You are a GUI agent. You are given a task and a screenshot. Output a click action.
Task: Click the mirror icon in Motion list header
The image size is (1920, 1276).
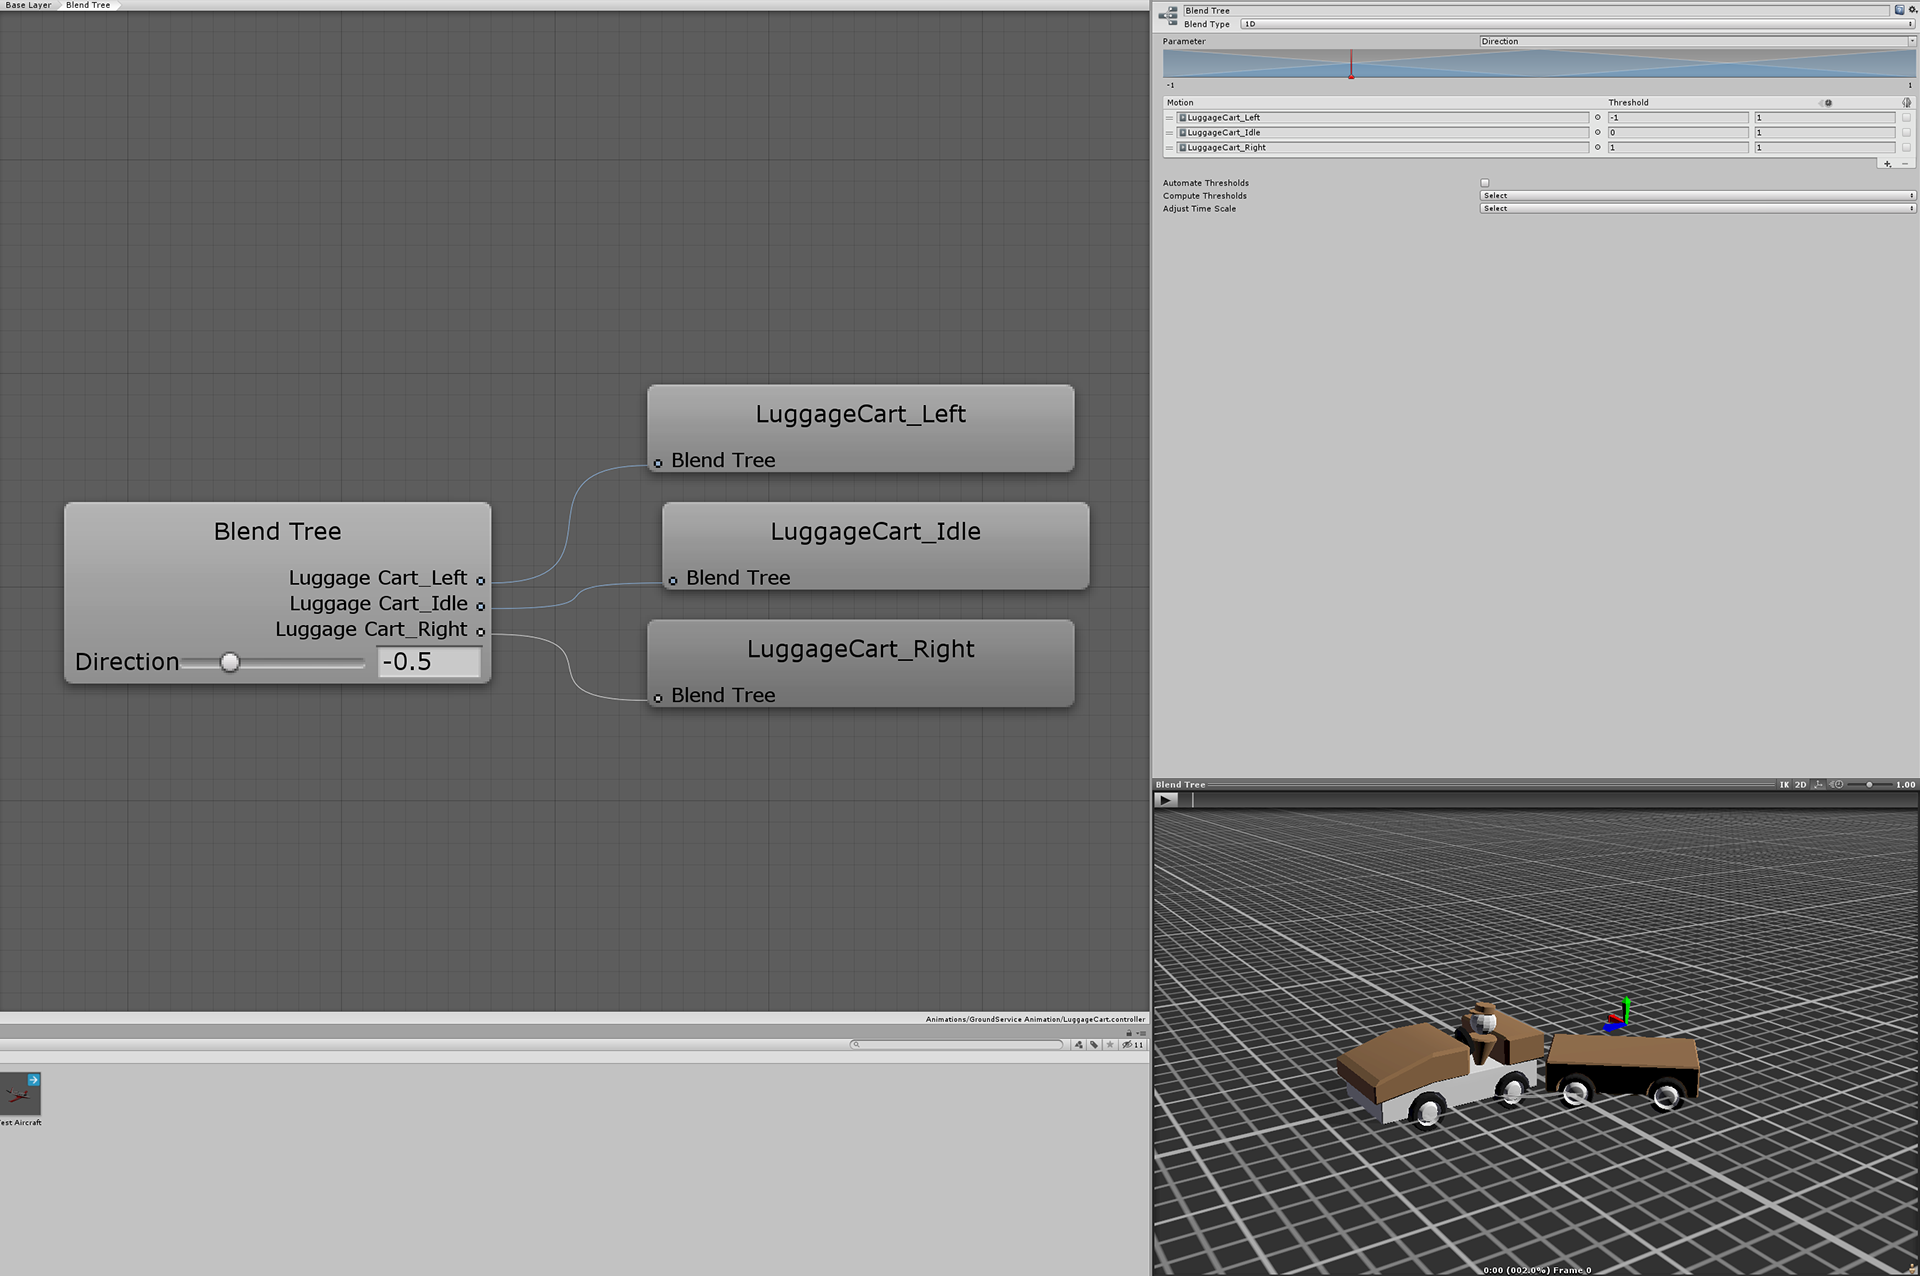coord(1907,103)
